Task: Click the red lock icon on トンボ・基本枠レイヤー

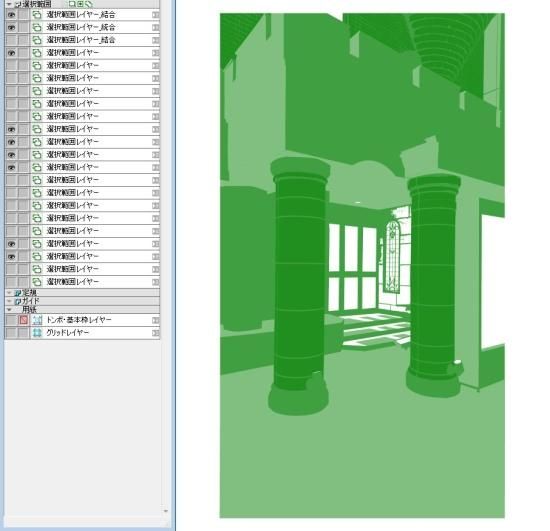Action: 24,320
